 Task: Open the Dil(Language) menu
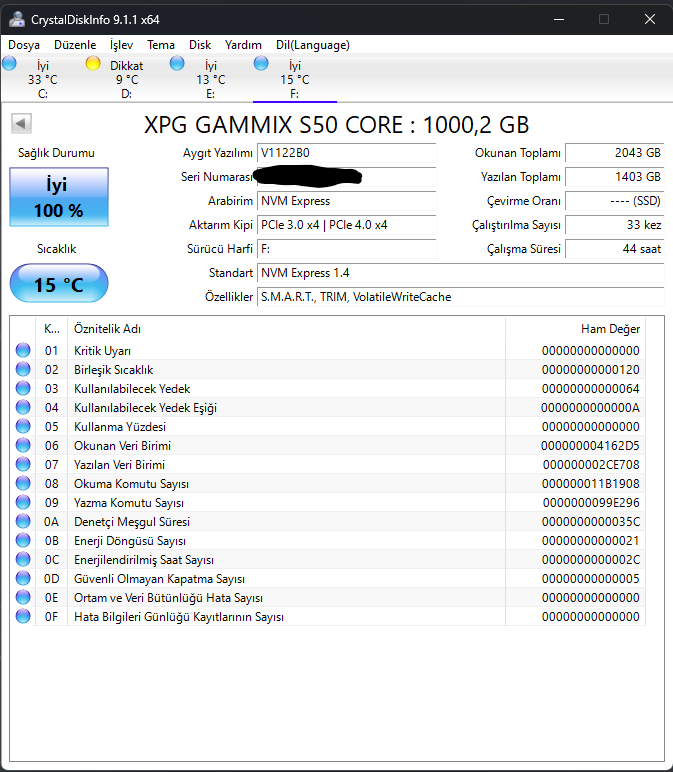[313, 45]
